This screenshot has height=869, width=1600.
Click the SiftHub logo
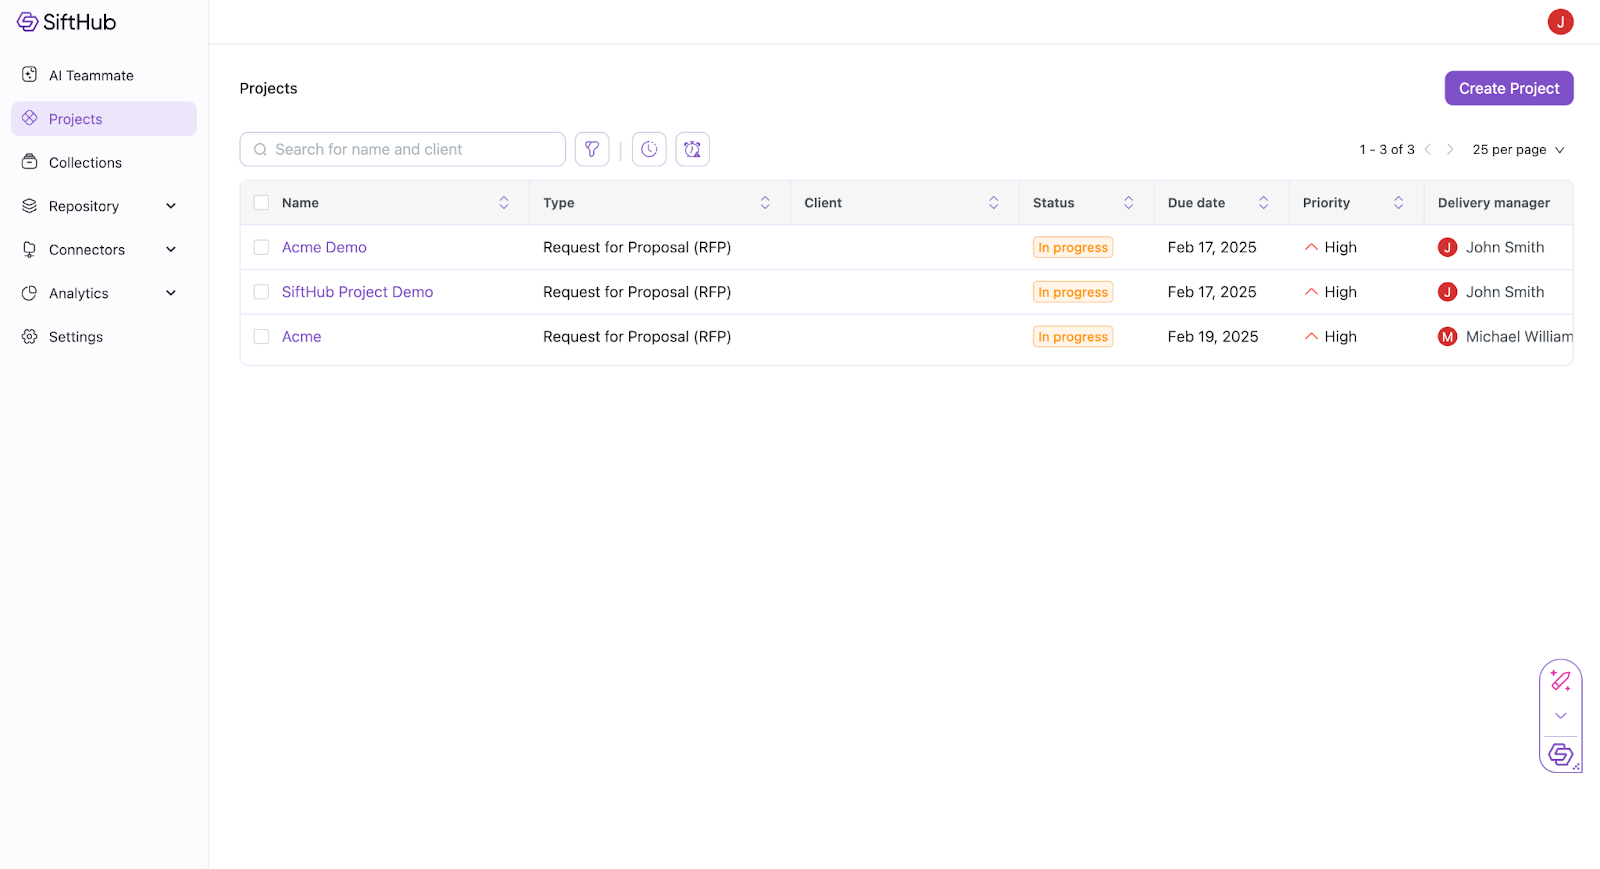(67, 22)
